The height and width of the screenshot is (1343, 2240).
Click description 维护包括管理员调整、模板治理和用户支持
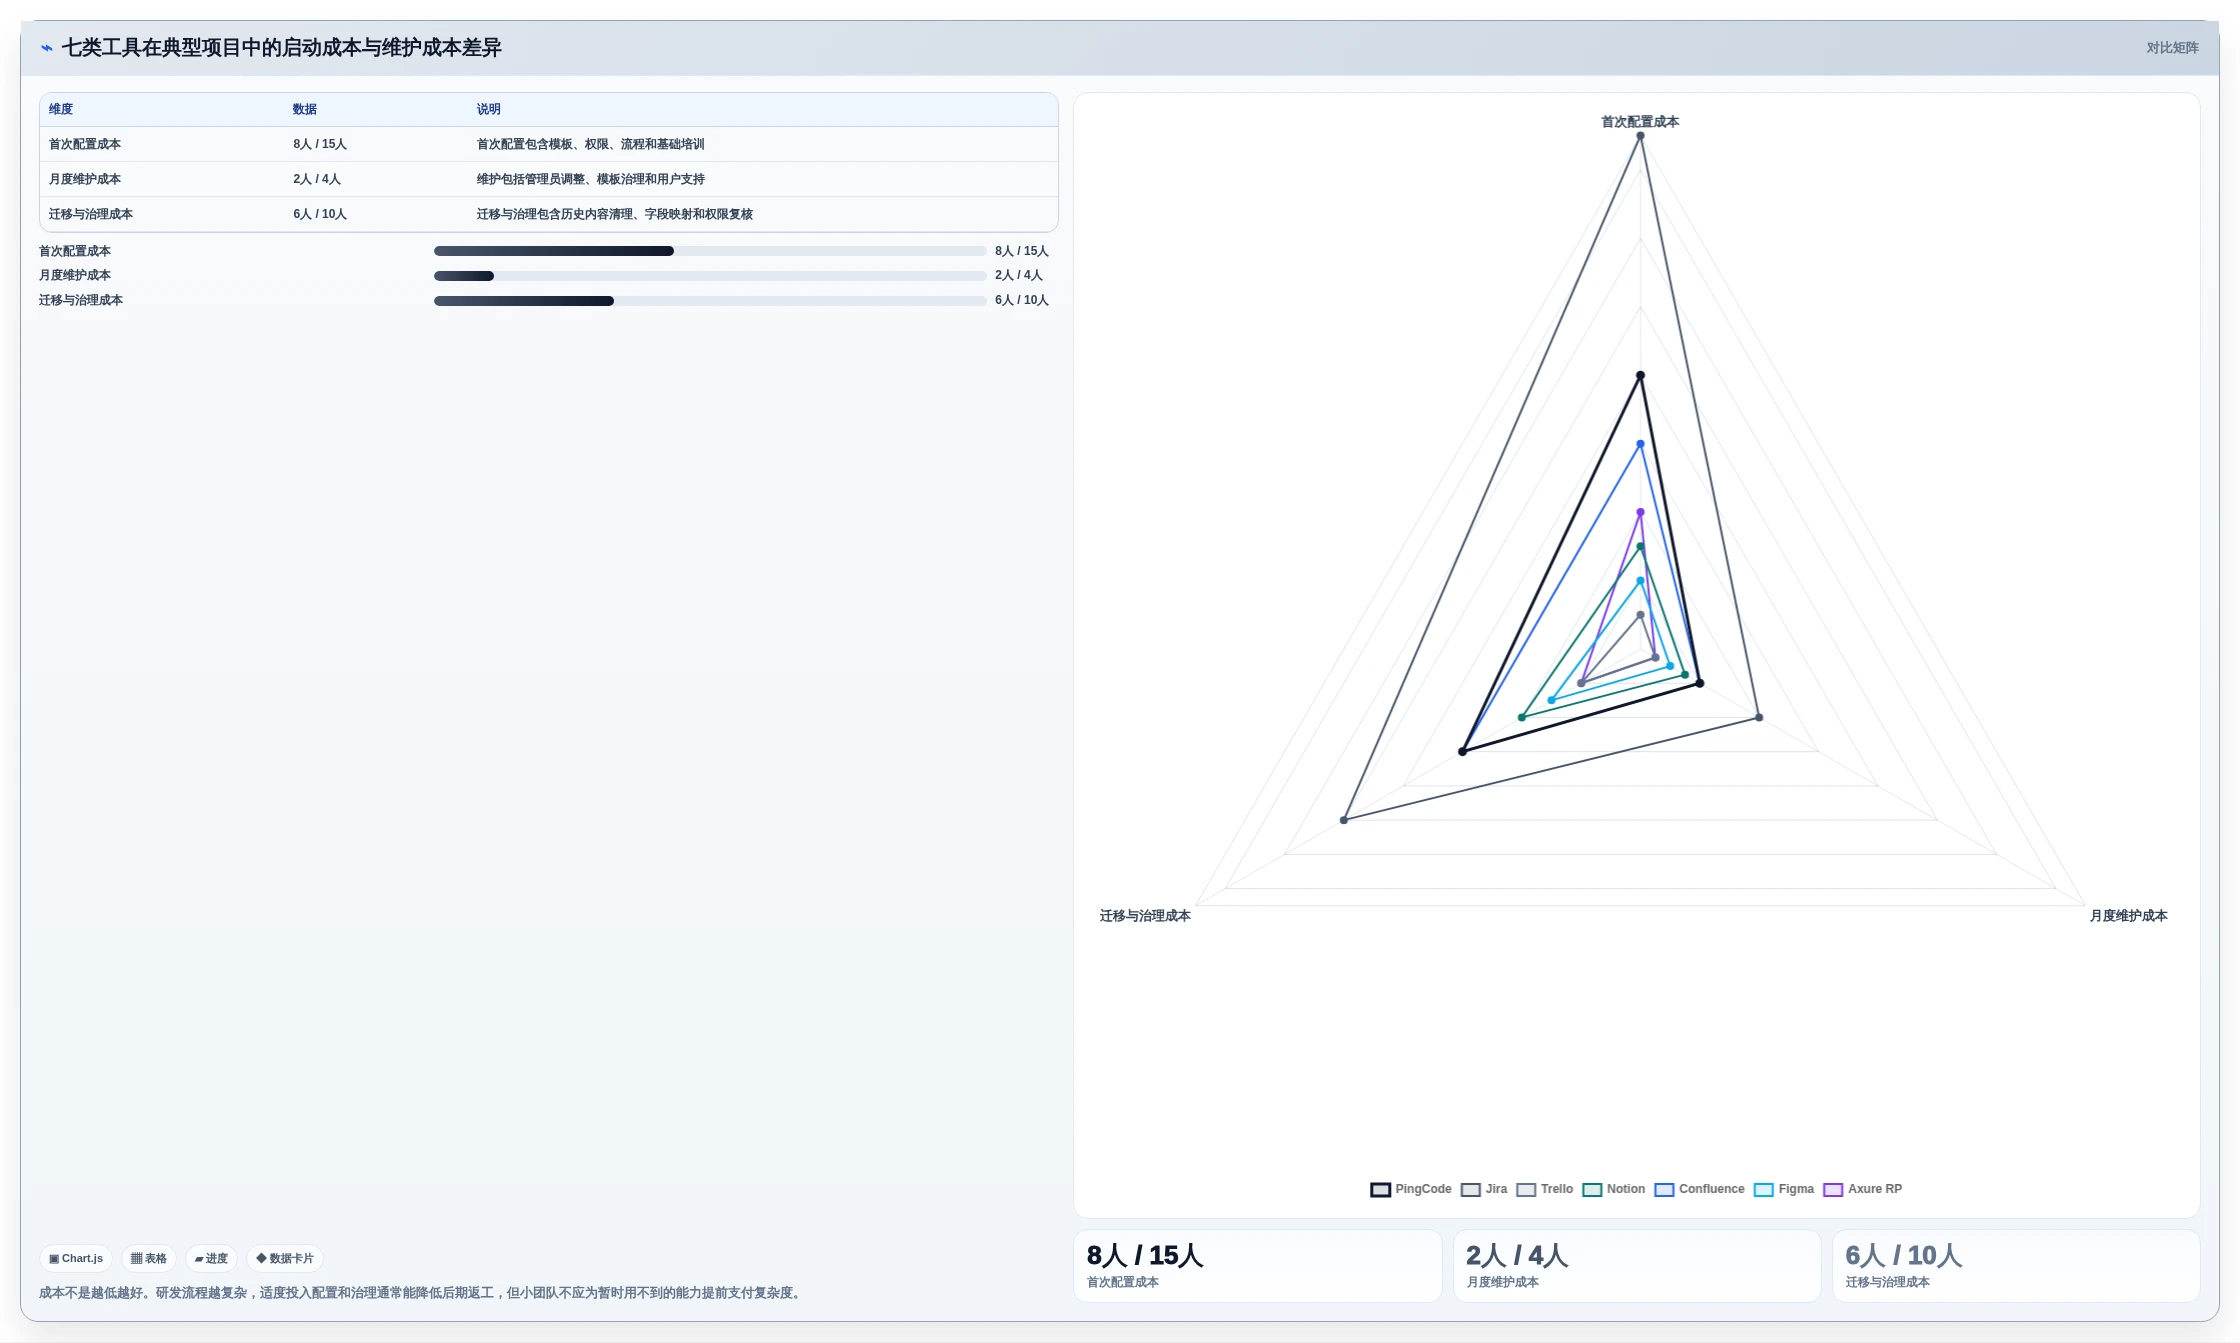tap(591, 179)
